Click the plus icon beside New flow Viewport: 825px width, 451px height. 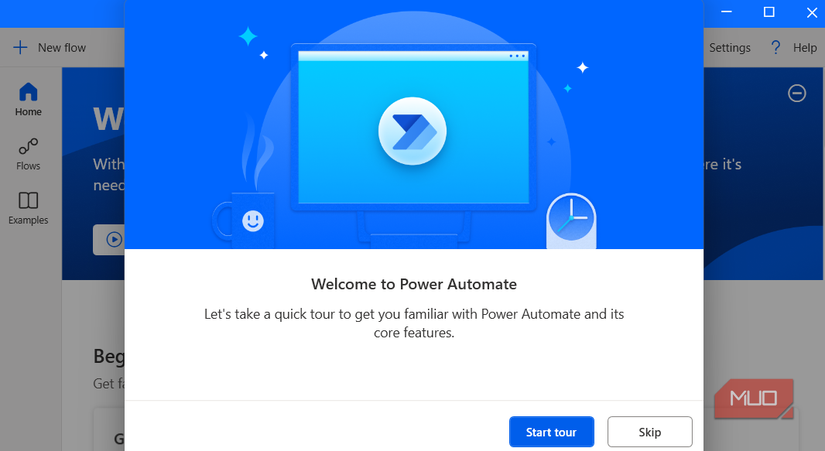(x=20, y=47)
